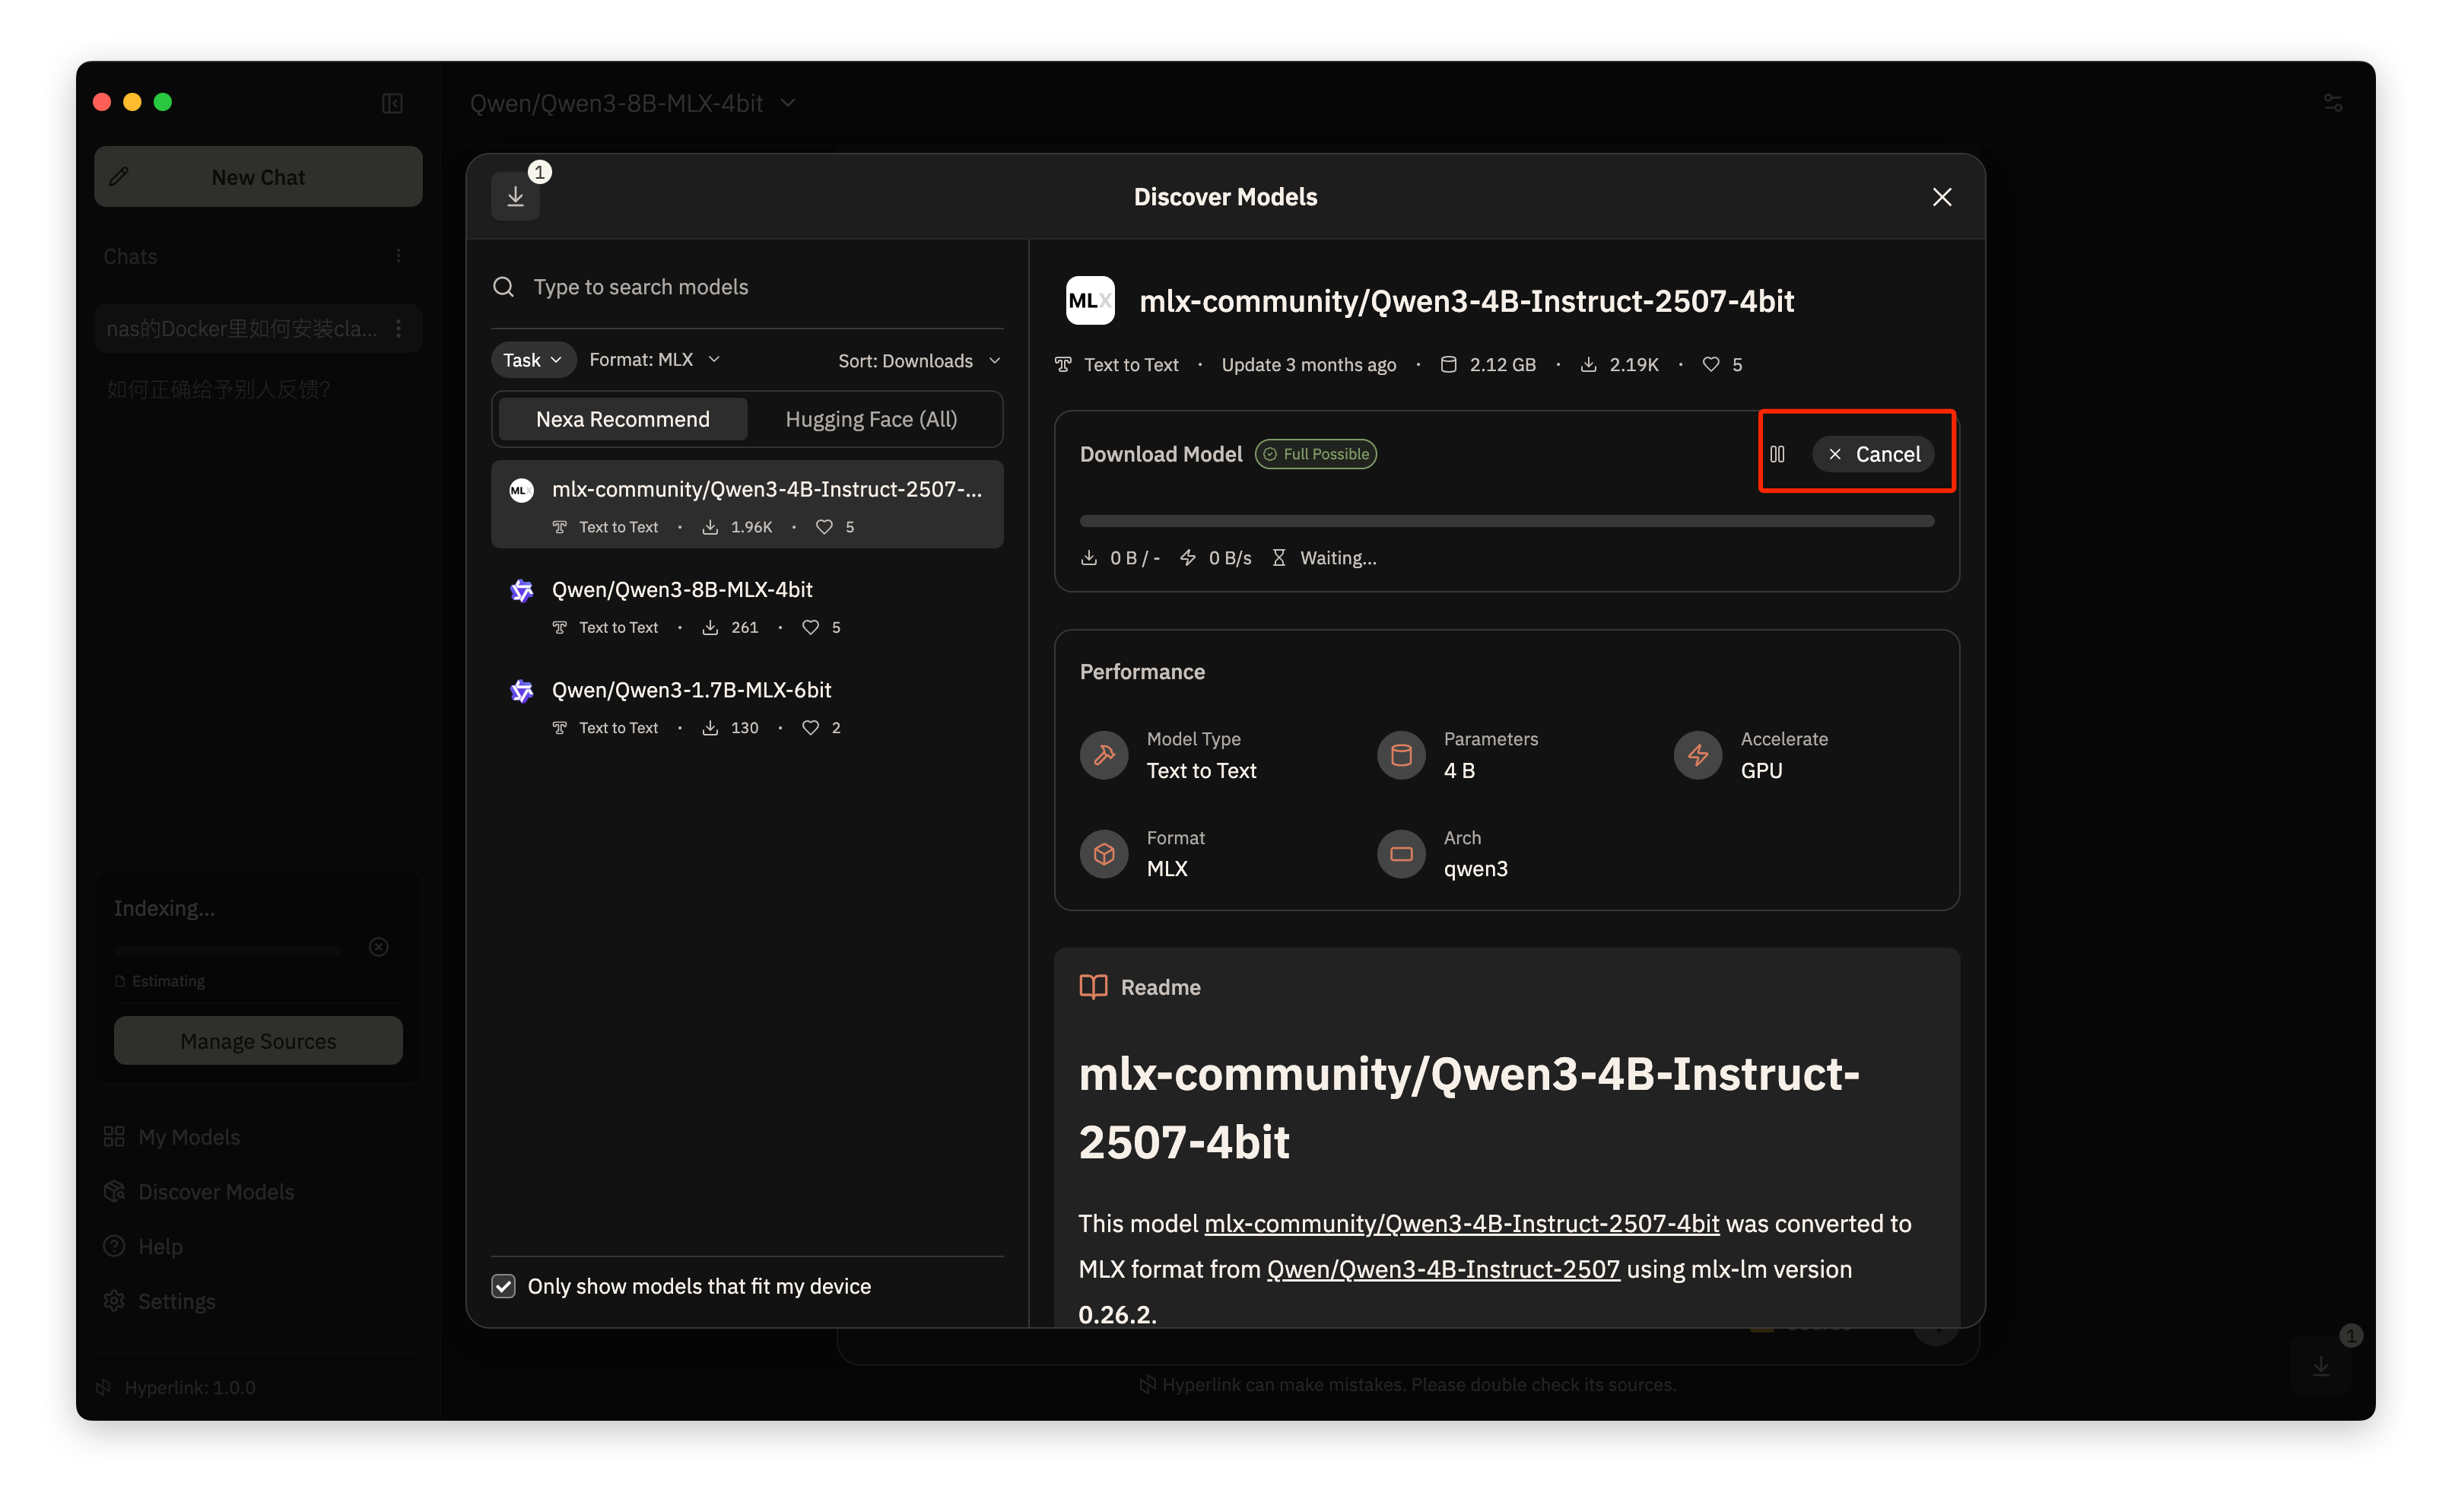Image resolution: width=2452 pixels, height=1512 pixels.
Task: Open the downloads queue icon with badge
Action: [x=515, y=196]
